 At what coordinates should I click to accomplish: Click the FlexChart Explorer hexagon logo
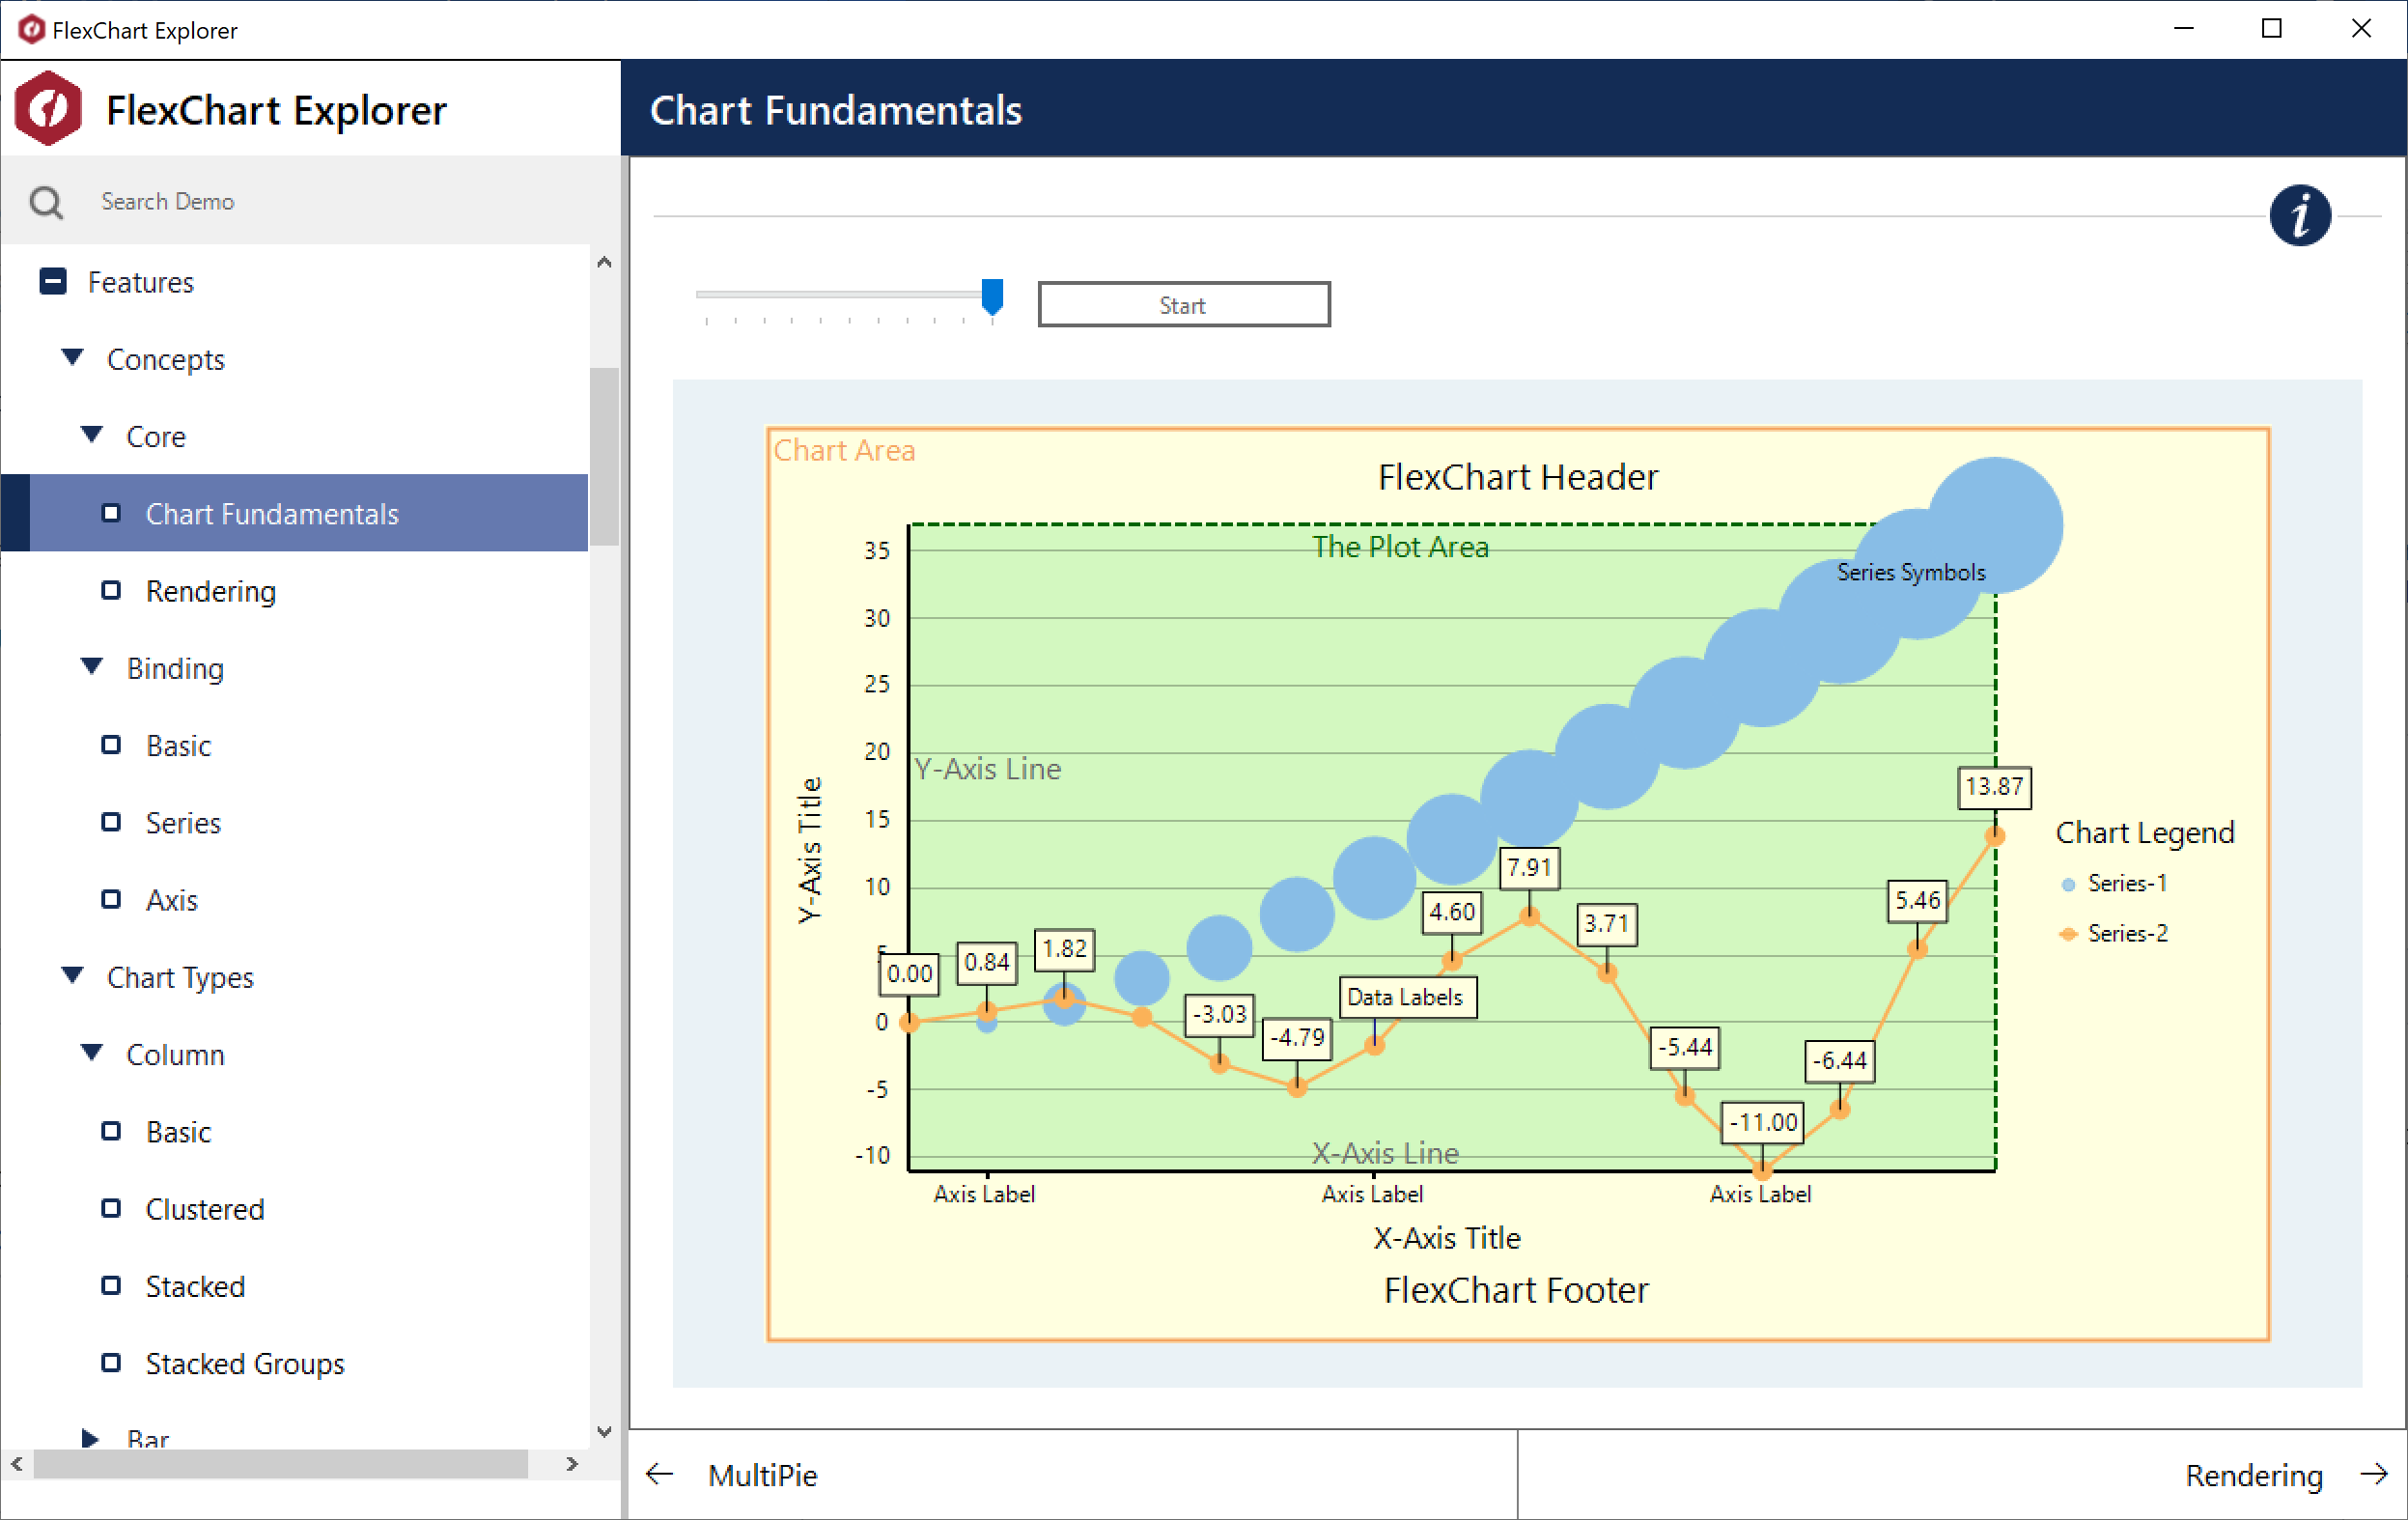pos(47,109)
